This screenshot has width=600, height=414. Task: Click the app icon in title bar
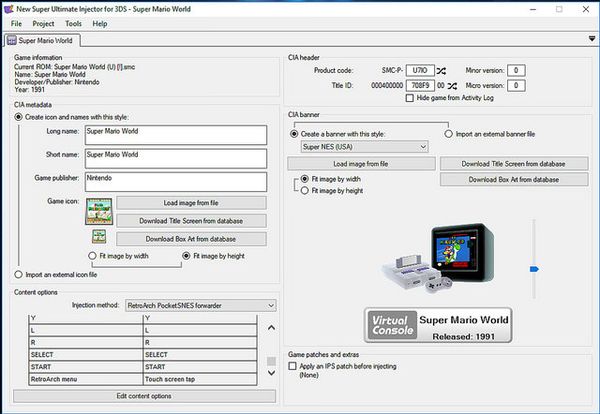click(8, 9)
